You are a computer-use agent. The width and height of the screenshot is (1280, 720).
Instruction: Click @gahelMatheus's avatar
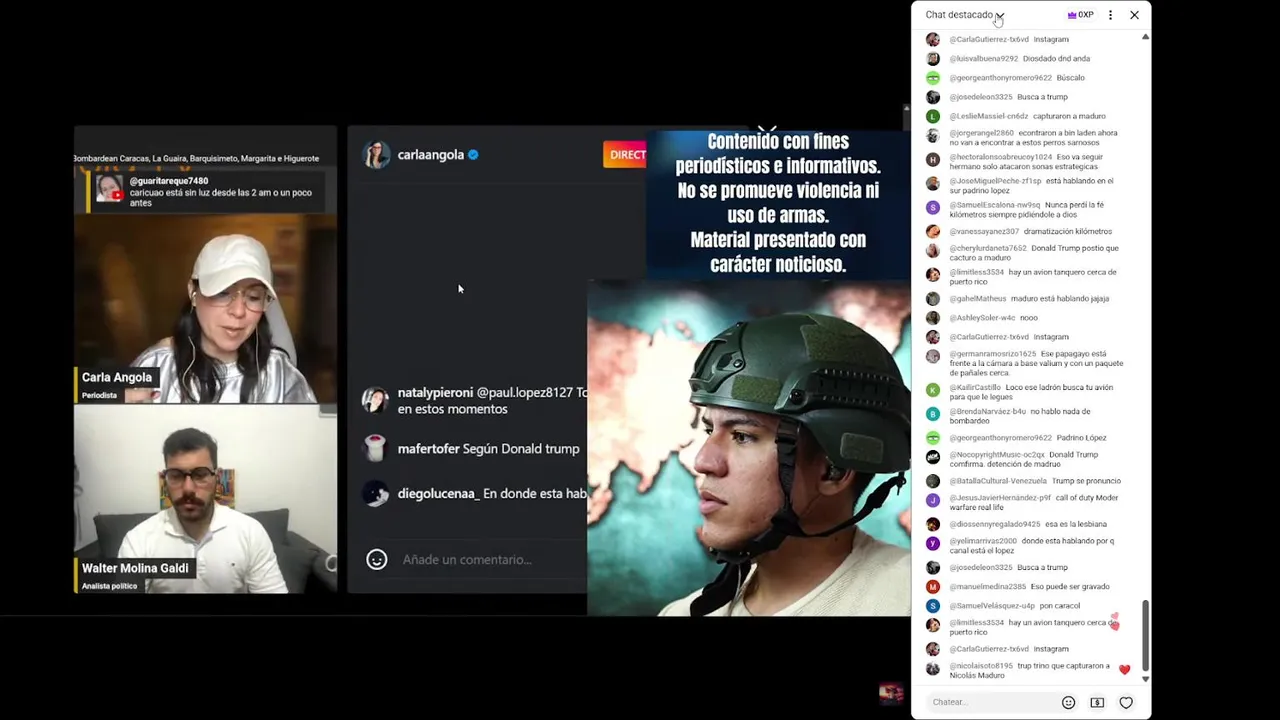(933, 299)
